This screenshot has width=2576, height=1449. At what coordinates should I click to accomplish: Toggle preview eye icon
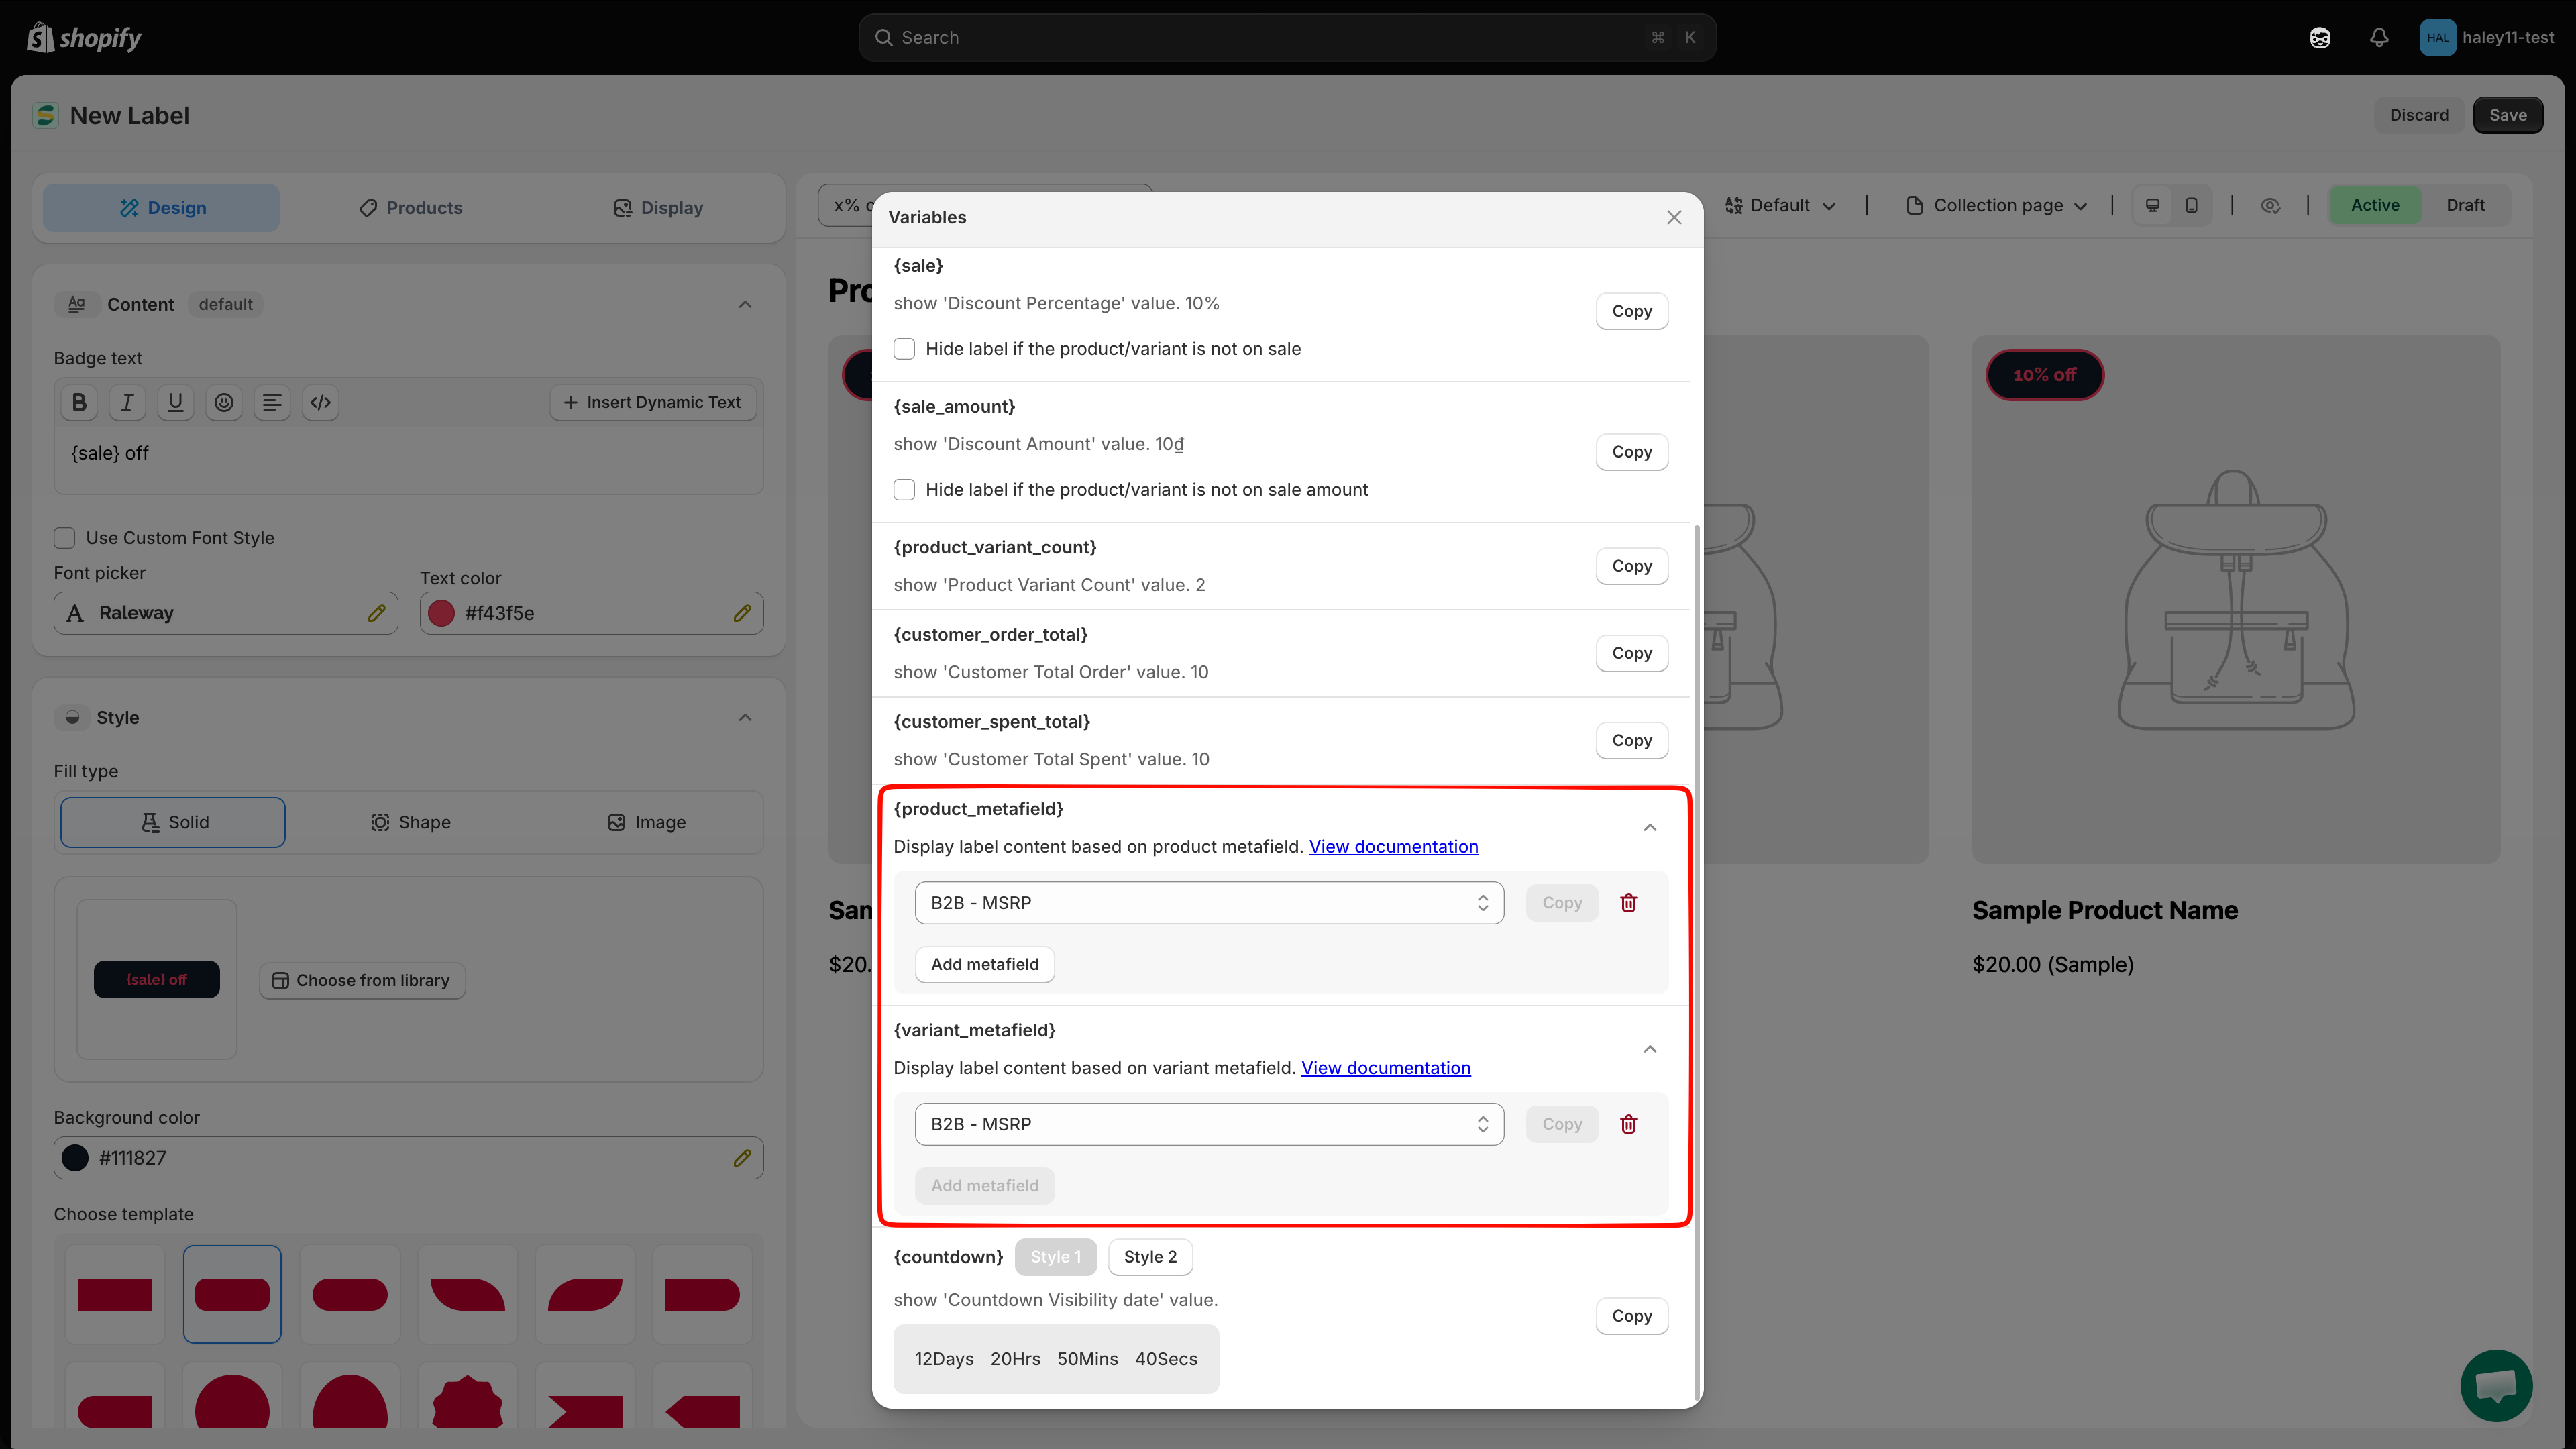[2270, 205]
